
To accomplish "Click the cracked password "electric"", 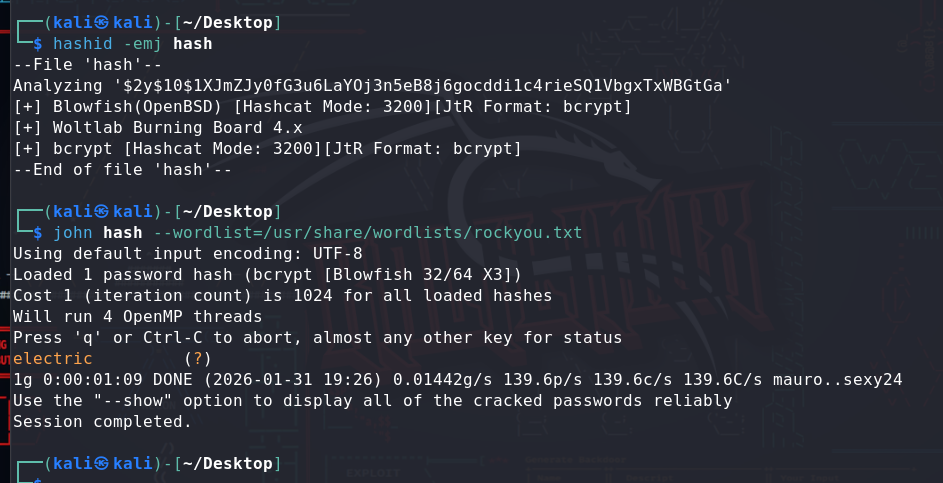I will tap(52, 359).
